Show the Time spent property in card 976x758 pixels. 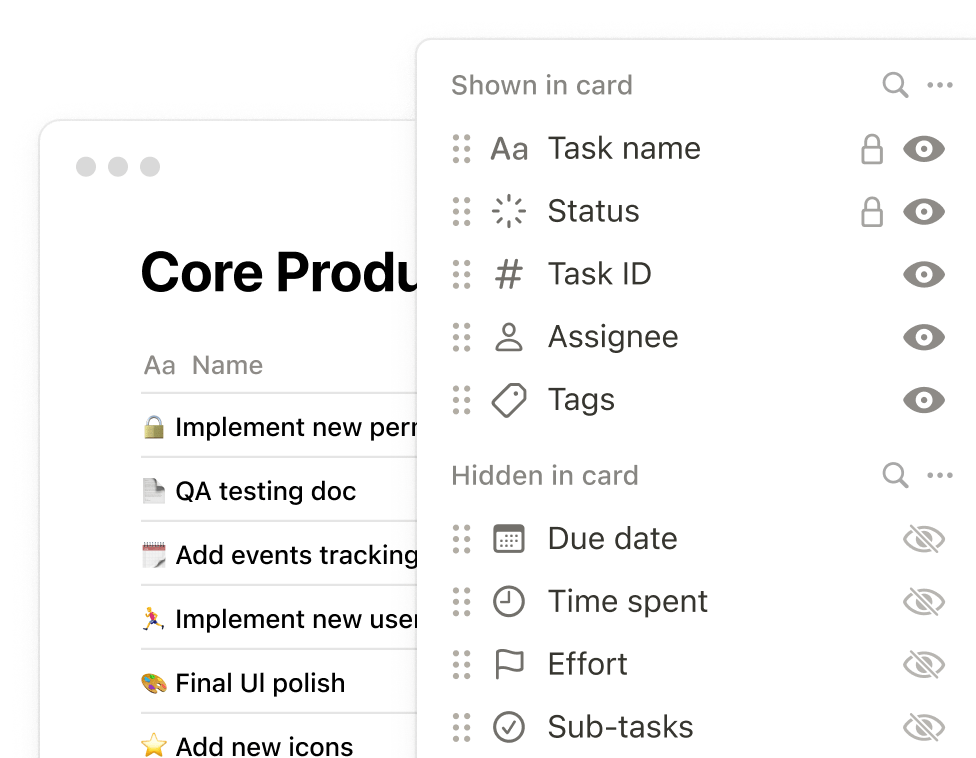[923, 602]
